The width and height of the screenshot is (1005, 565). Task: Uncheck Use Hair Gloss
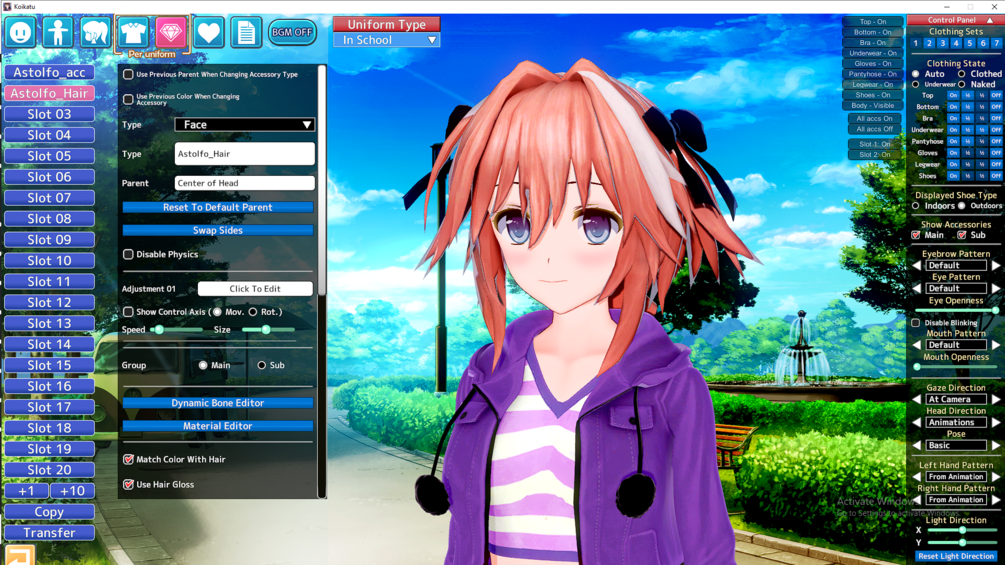tap(128, 484)
